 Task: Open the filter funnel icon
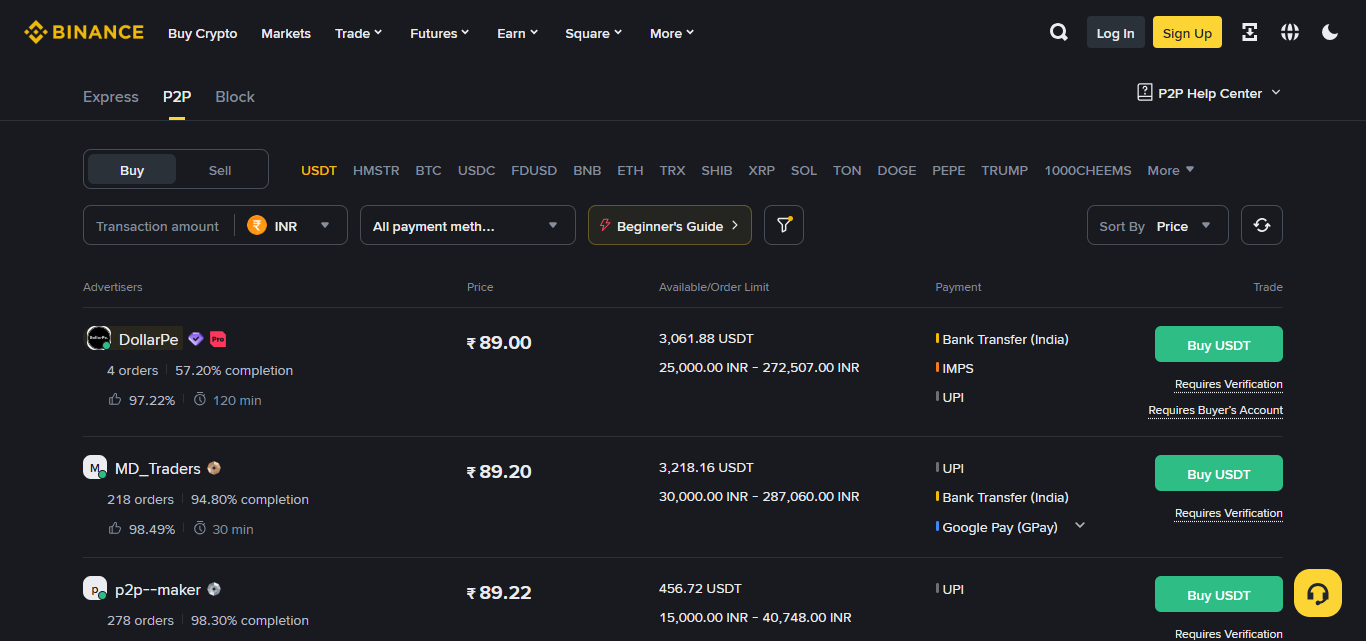[x=784, y=225]
